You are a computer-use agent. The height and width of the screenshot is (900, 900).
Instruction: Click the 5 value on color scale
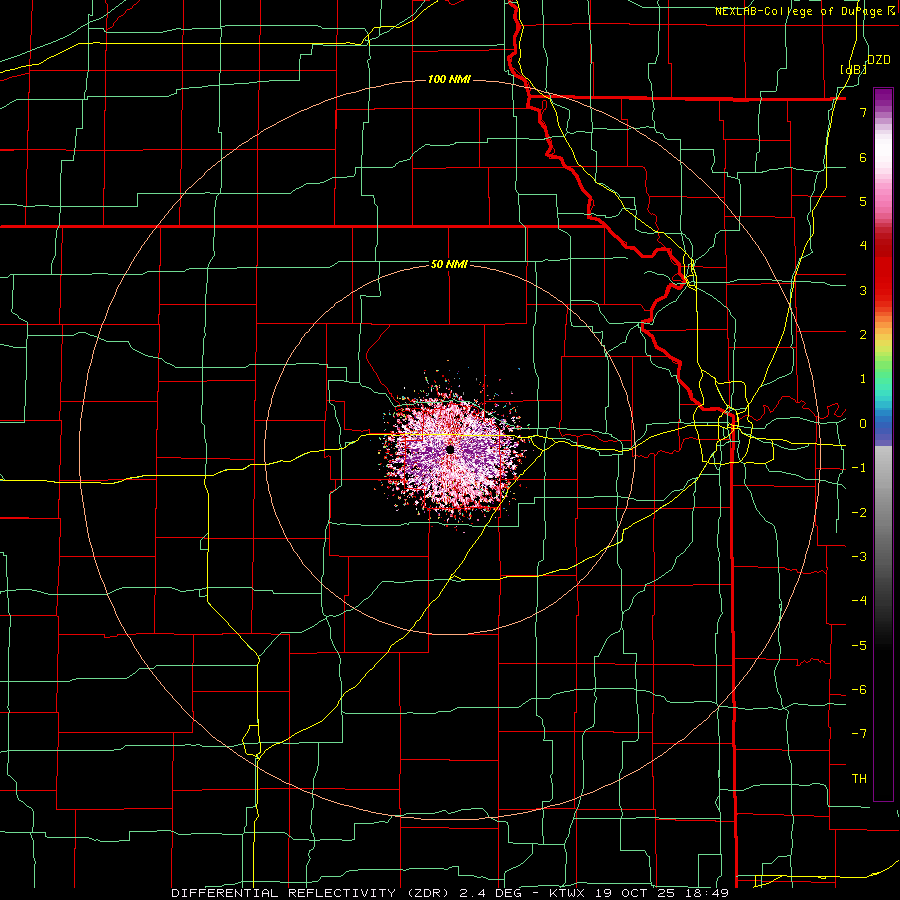point(863,201)
